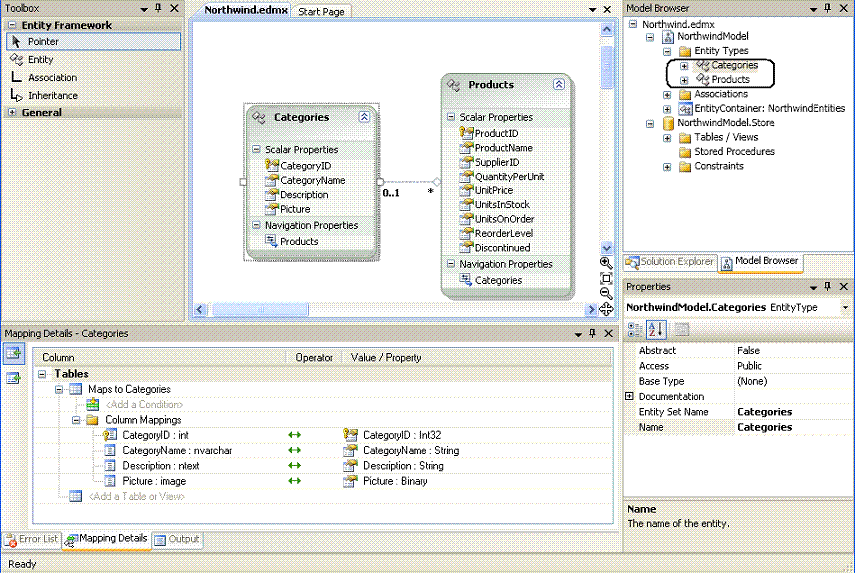Screen dimensions: 855x573
Task: Click the zoom in magnifier icon
Action: click(x=606, y=263)
